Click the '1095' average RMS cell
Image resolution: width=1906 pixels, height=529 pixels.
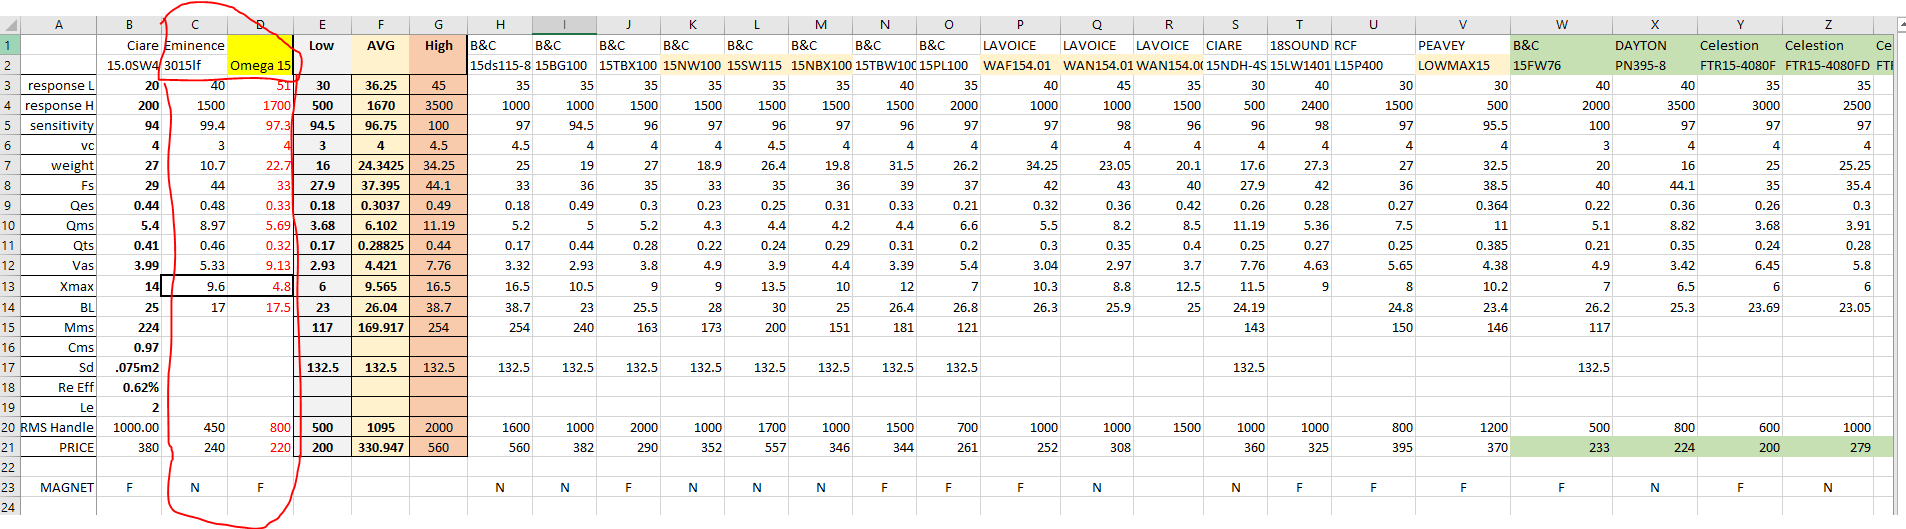tap(380, 427)
